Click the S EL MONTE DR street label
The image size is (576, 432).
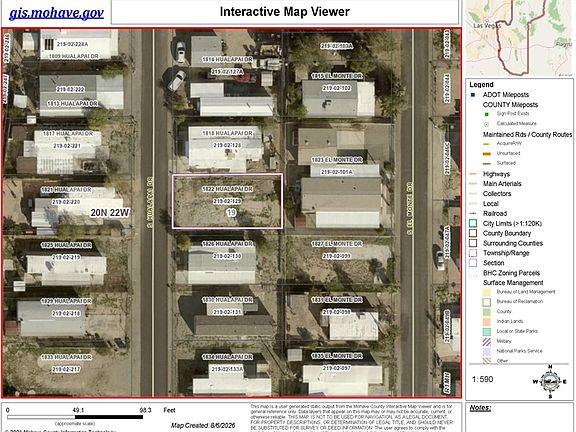410,208
